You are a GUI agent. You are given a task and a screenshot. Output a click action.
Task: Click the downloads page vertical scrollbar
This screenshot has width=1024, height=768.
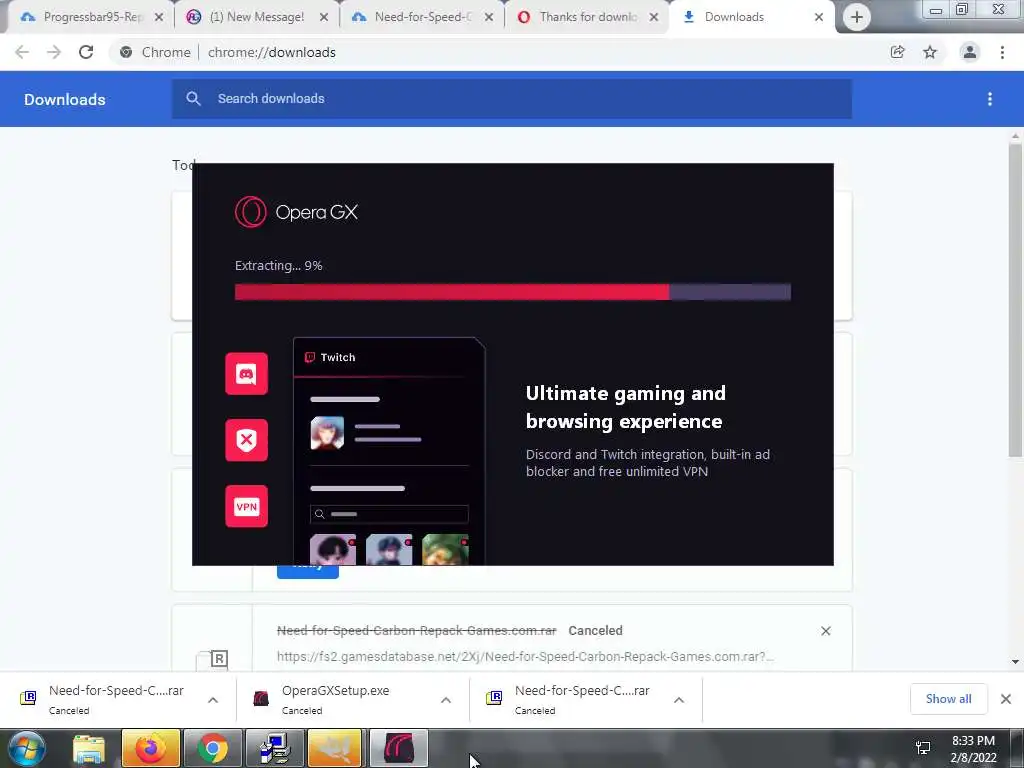tap(1015, 300)
